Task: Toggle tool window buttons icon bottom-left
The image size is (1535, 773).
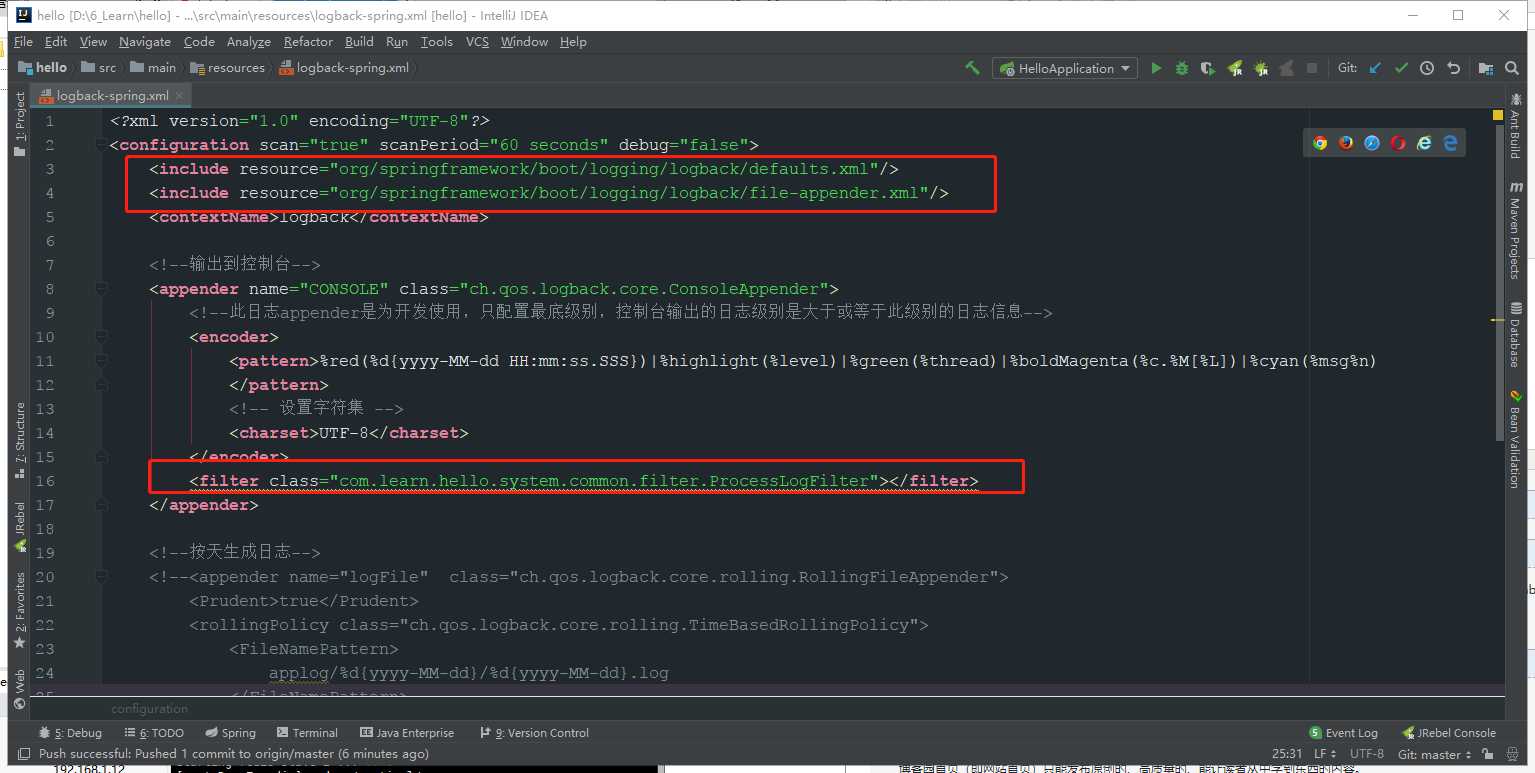Action: (22, 754)
